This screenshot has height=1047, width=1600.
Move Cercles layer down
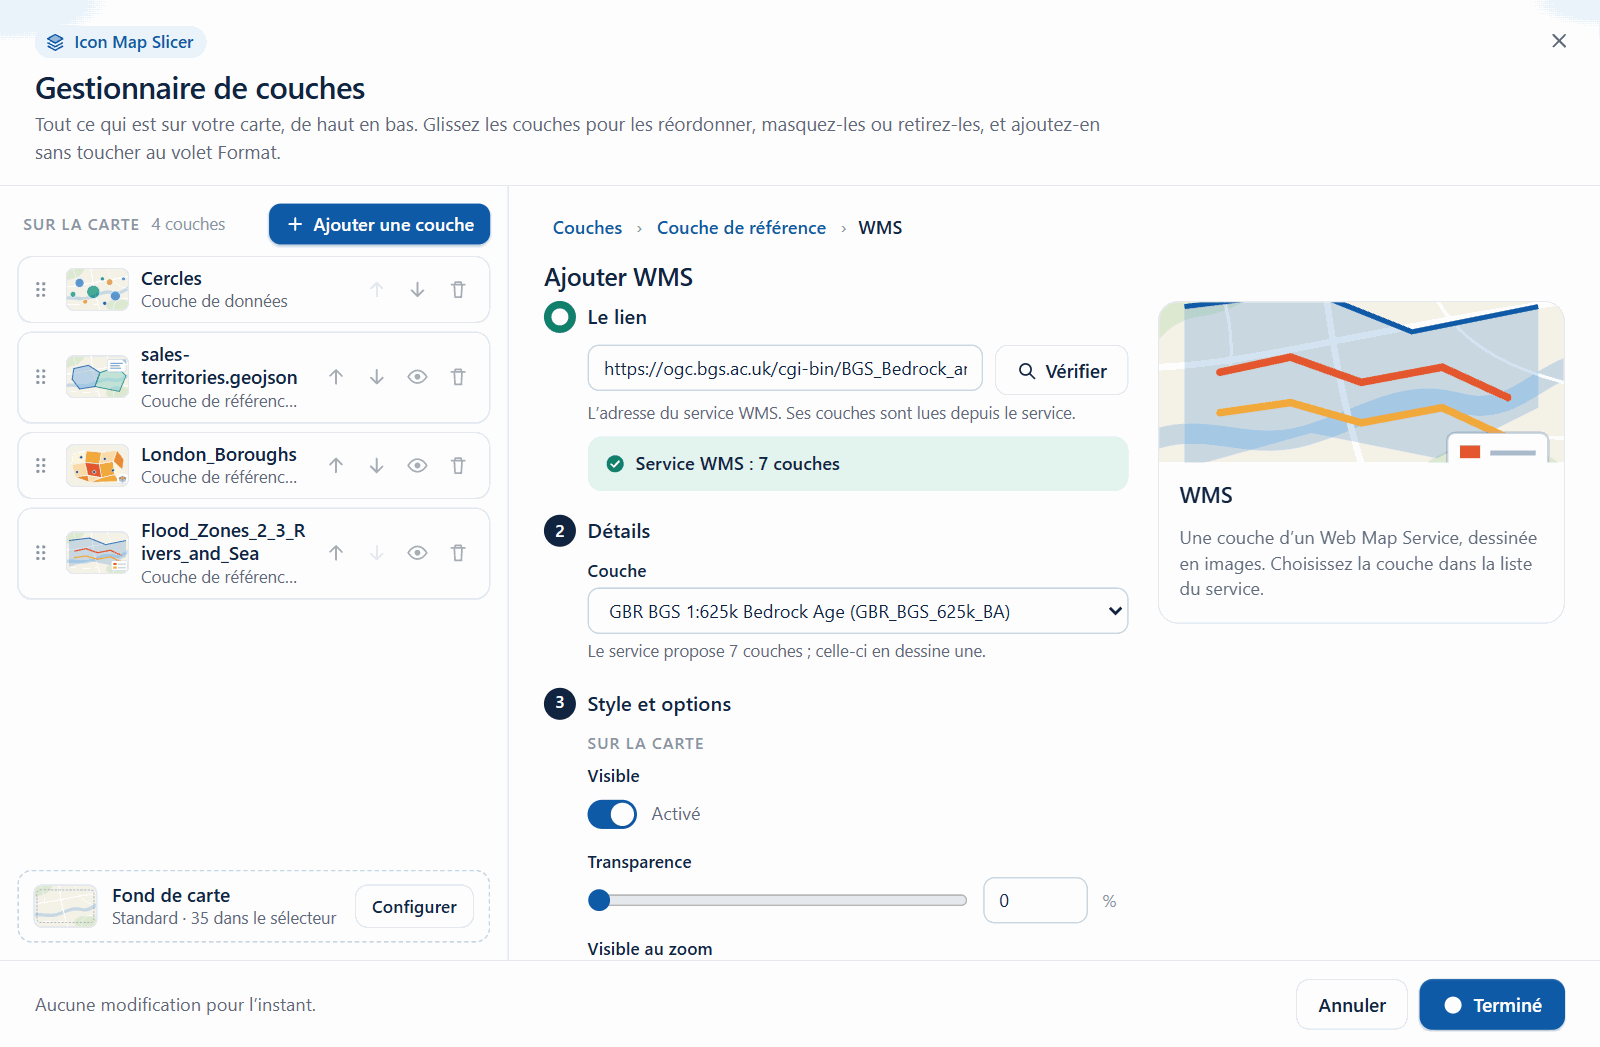click(x=417, y=290)
